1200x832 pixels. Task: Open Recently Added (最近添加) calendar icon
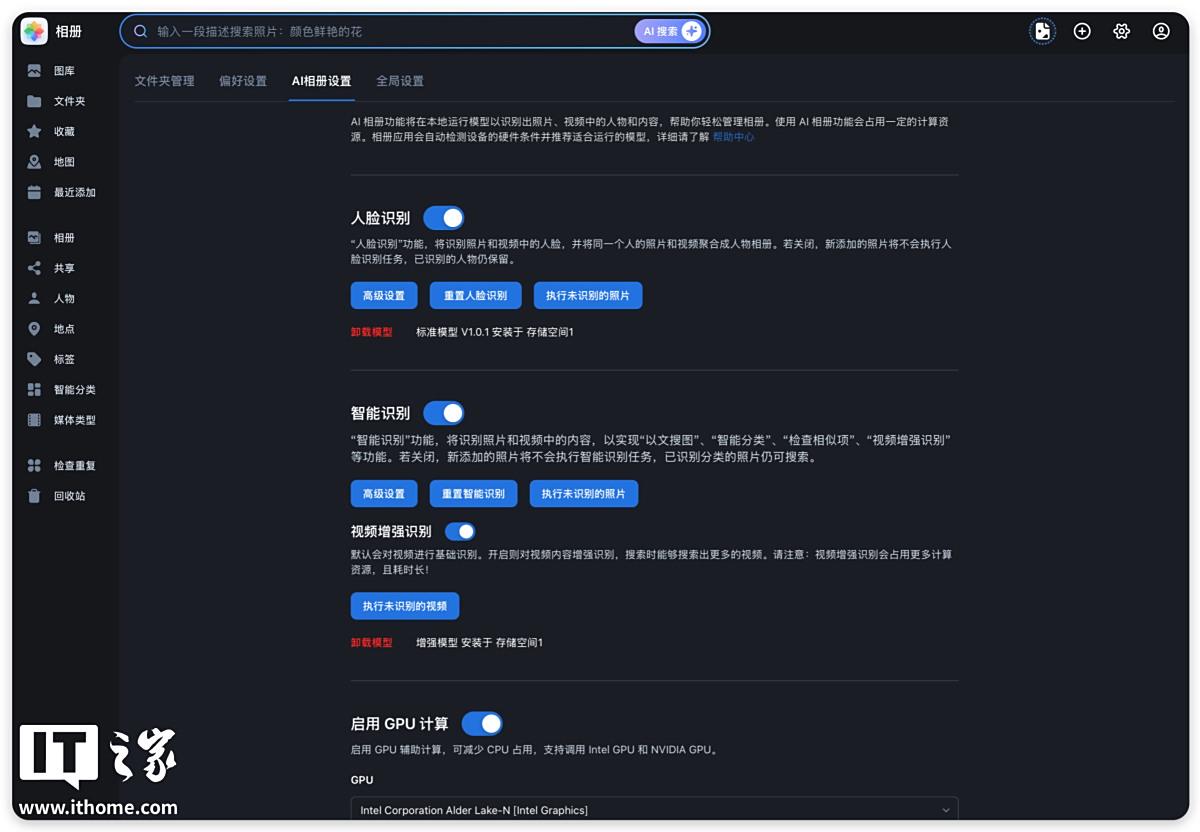pyautogui.click(x=34, y=192)
